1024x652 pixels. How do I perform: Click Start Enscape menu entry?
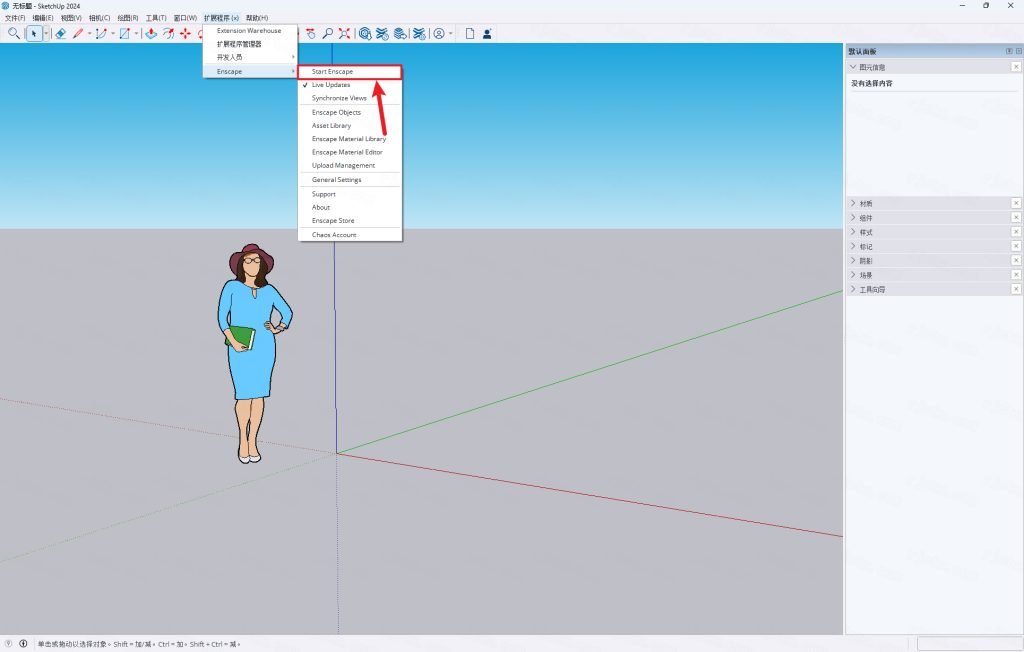point(349,71)
